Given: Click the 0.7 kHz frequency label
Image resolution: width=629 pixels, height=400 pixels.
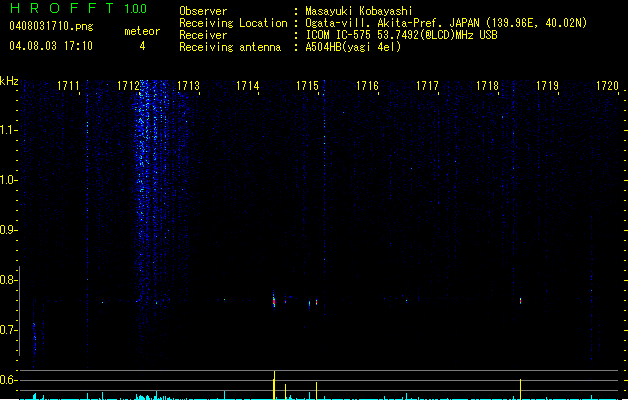Looking at the screenshot, I should [x=8, y=330].
